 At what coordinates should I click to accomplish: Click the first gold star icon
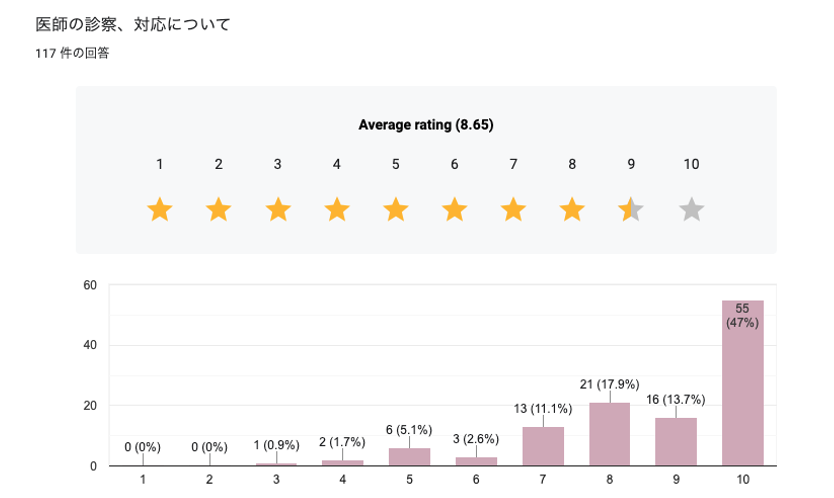[159, 210]
